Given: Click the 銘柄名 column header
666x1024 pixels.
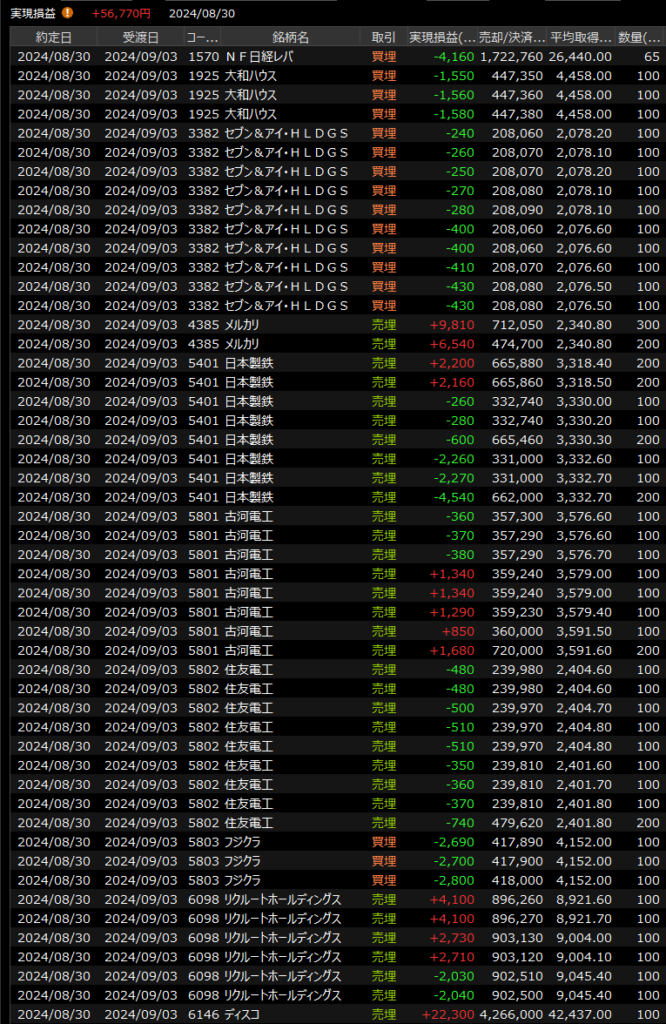Looking at the screenshot, I should (290, 37).
